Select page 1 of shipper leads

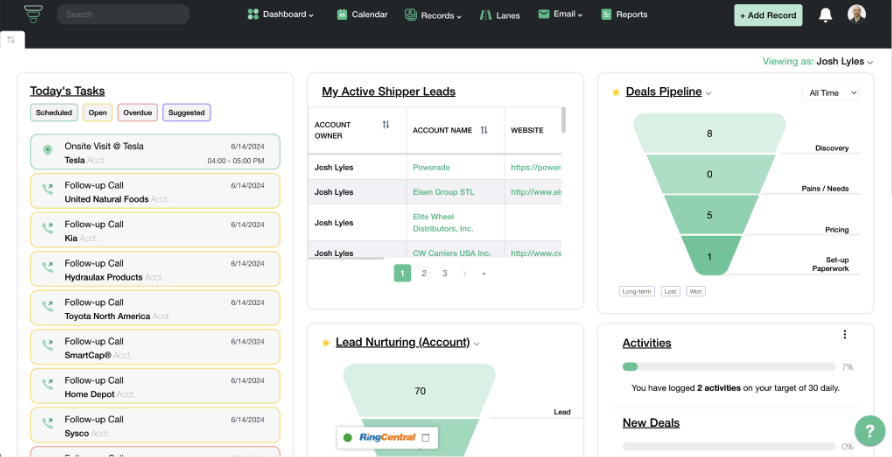402,273
